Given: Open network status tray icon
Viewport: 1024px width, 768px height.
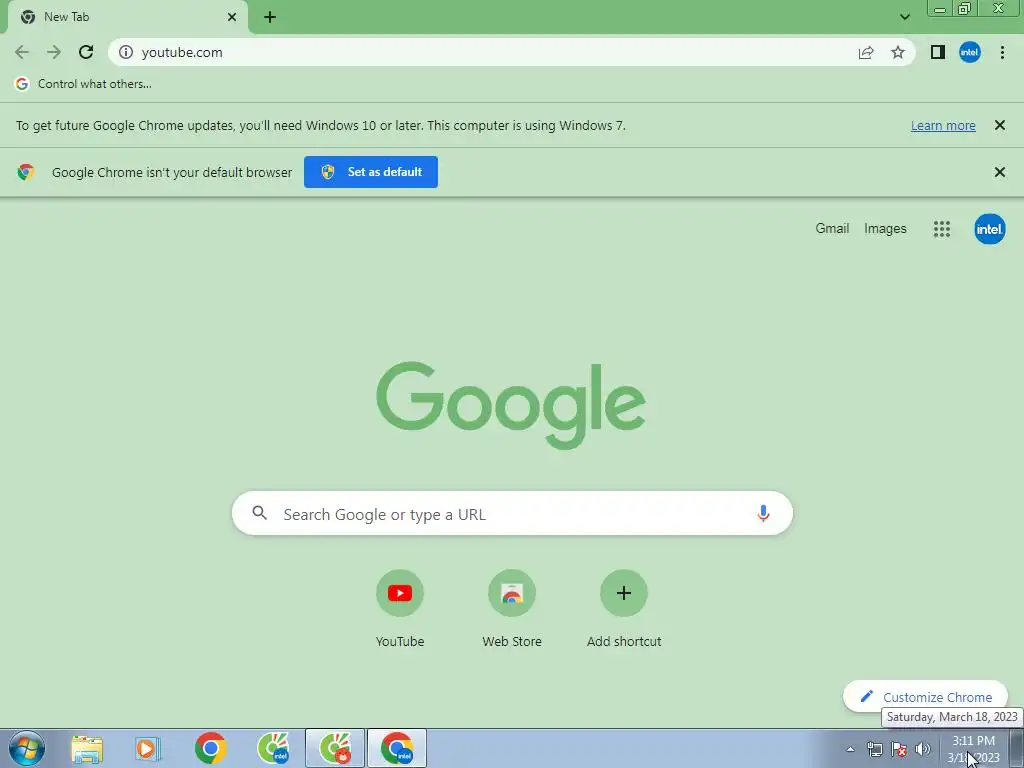Looking at the screenshot, I should click(x=874, y=749).
